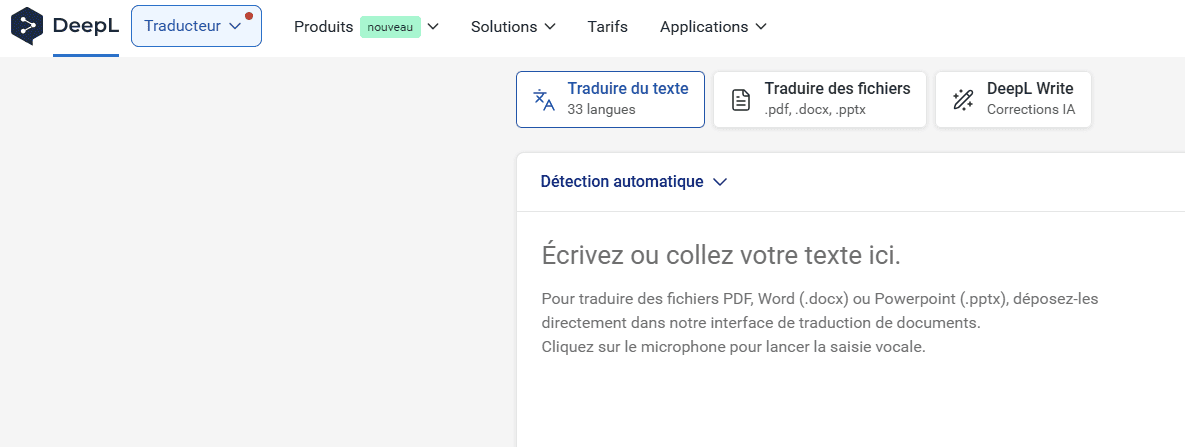Click the magic pen Write icon
This screenshot has height=447, width=1185.
pos(963,100)
